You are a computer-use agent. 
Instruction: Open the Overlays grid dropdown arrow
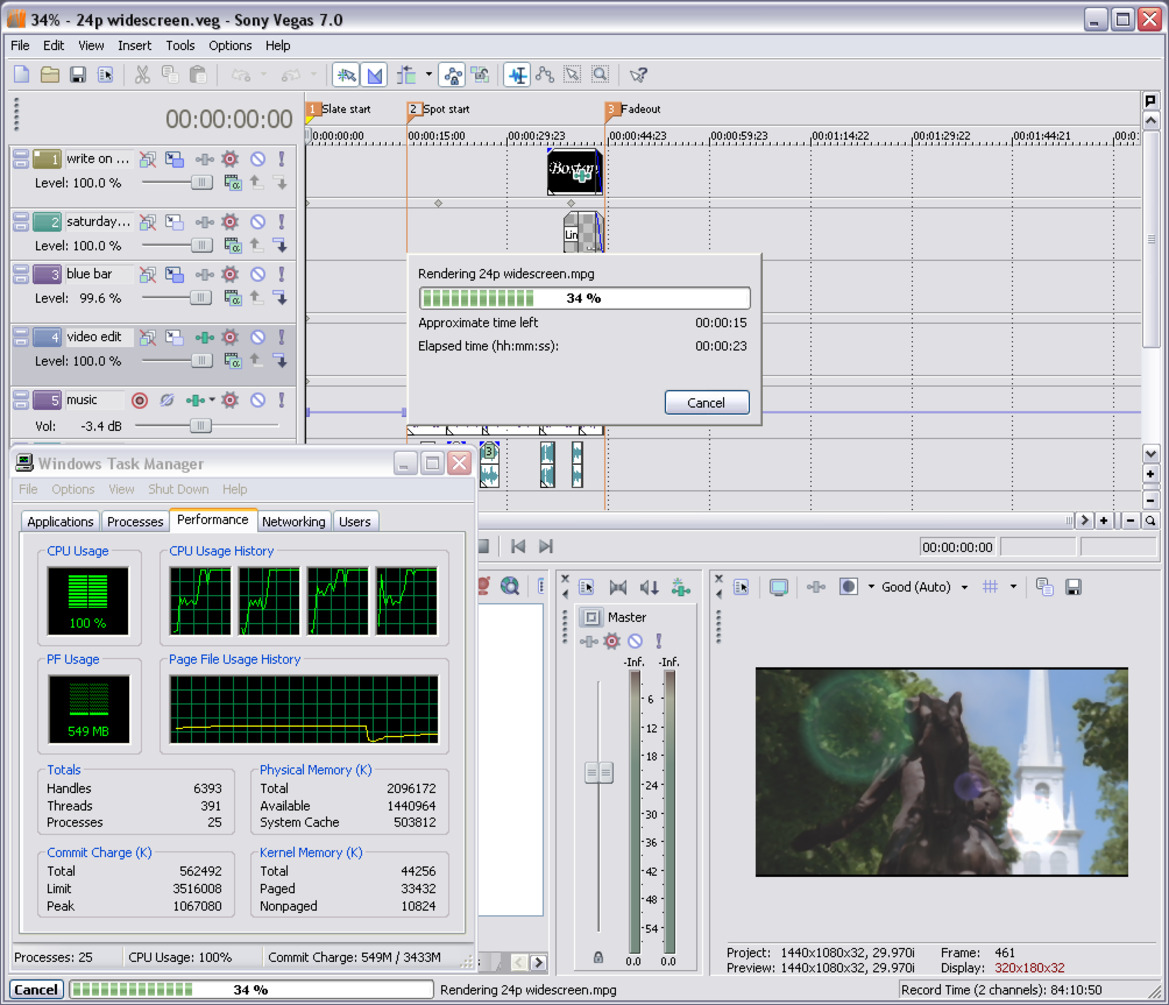click(x=1013, y=587)
